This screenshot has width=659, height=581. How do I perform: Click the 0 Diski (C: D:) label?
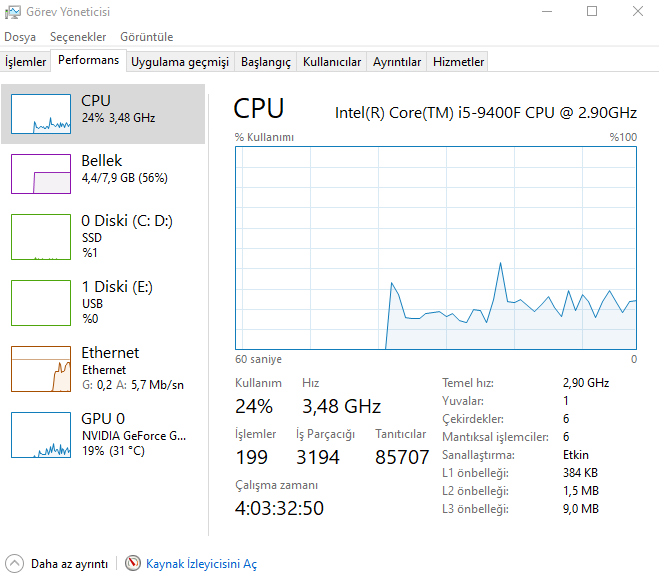point(127,221)
